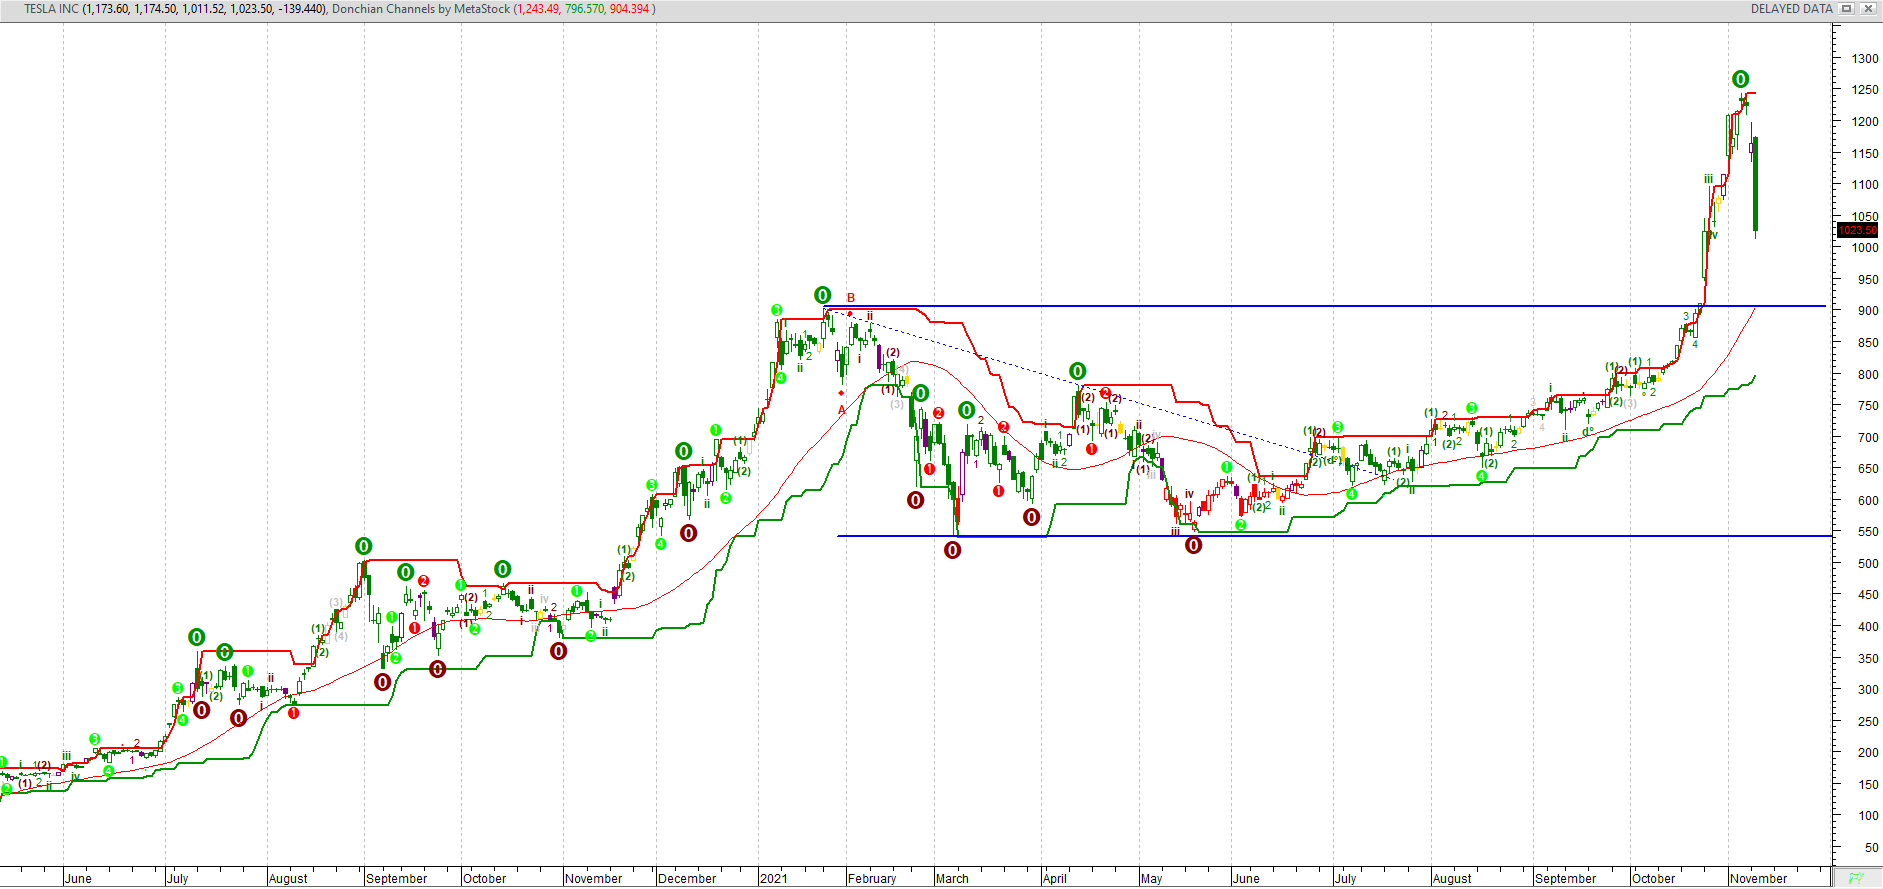Select the green 0 marker above April 2021 peak

[1077, 372]
